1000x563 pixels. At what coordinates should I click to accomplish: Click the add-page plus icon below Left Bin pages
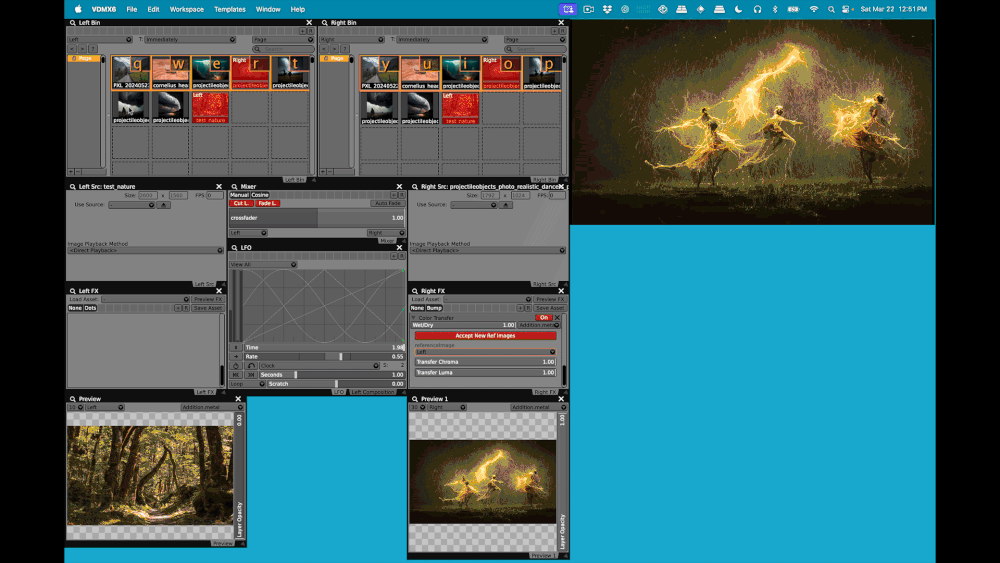pos(71,172)
